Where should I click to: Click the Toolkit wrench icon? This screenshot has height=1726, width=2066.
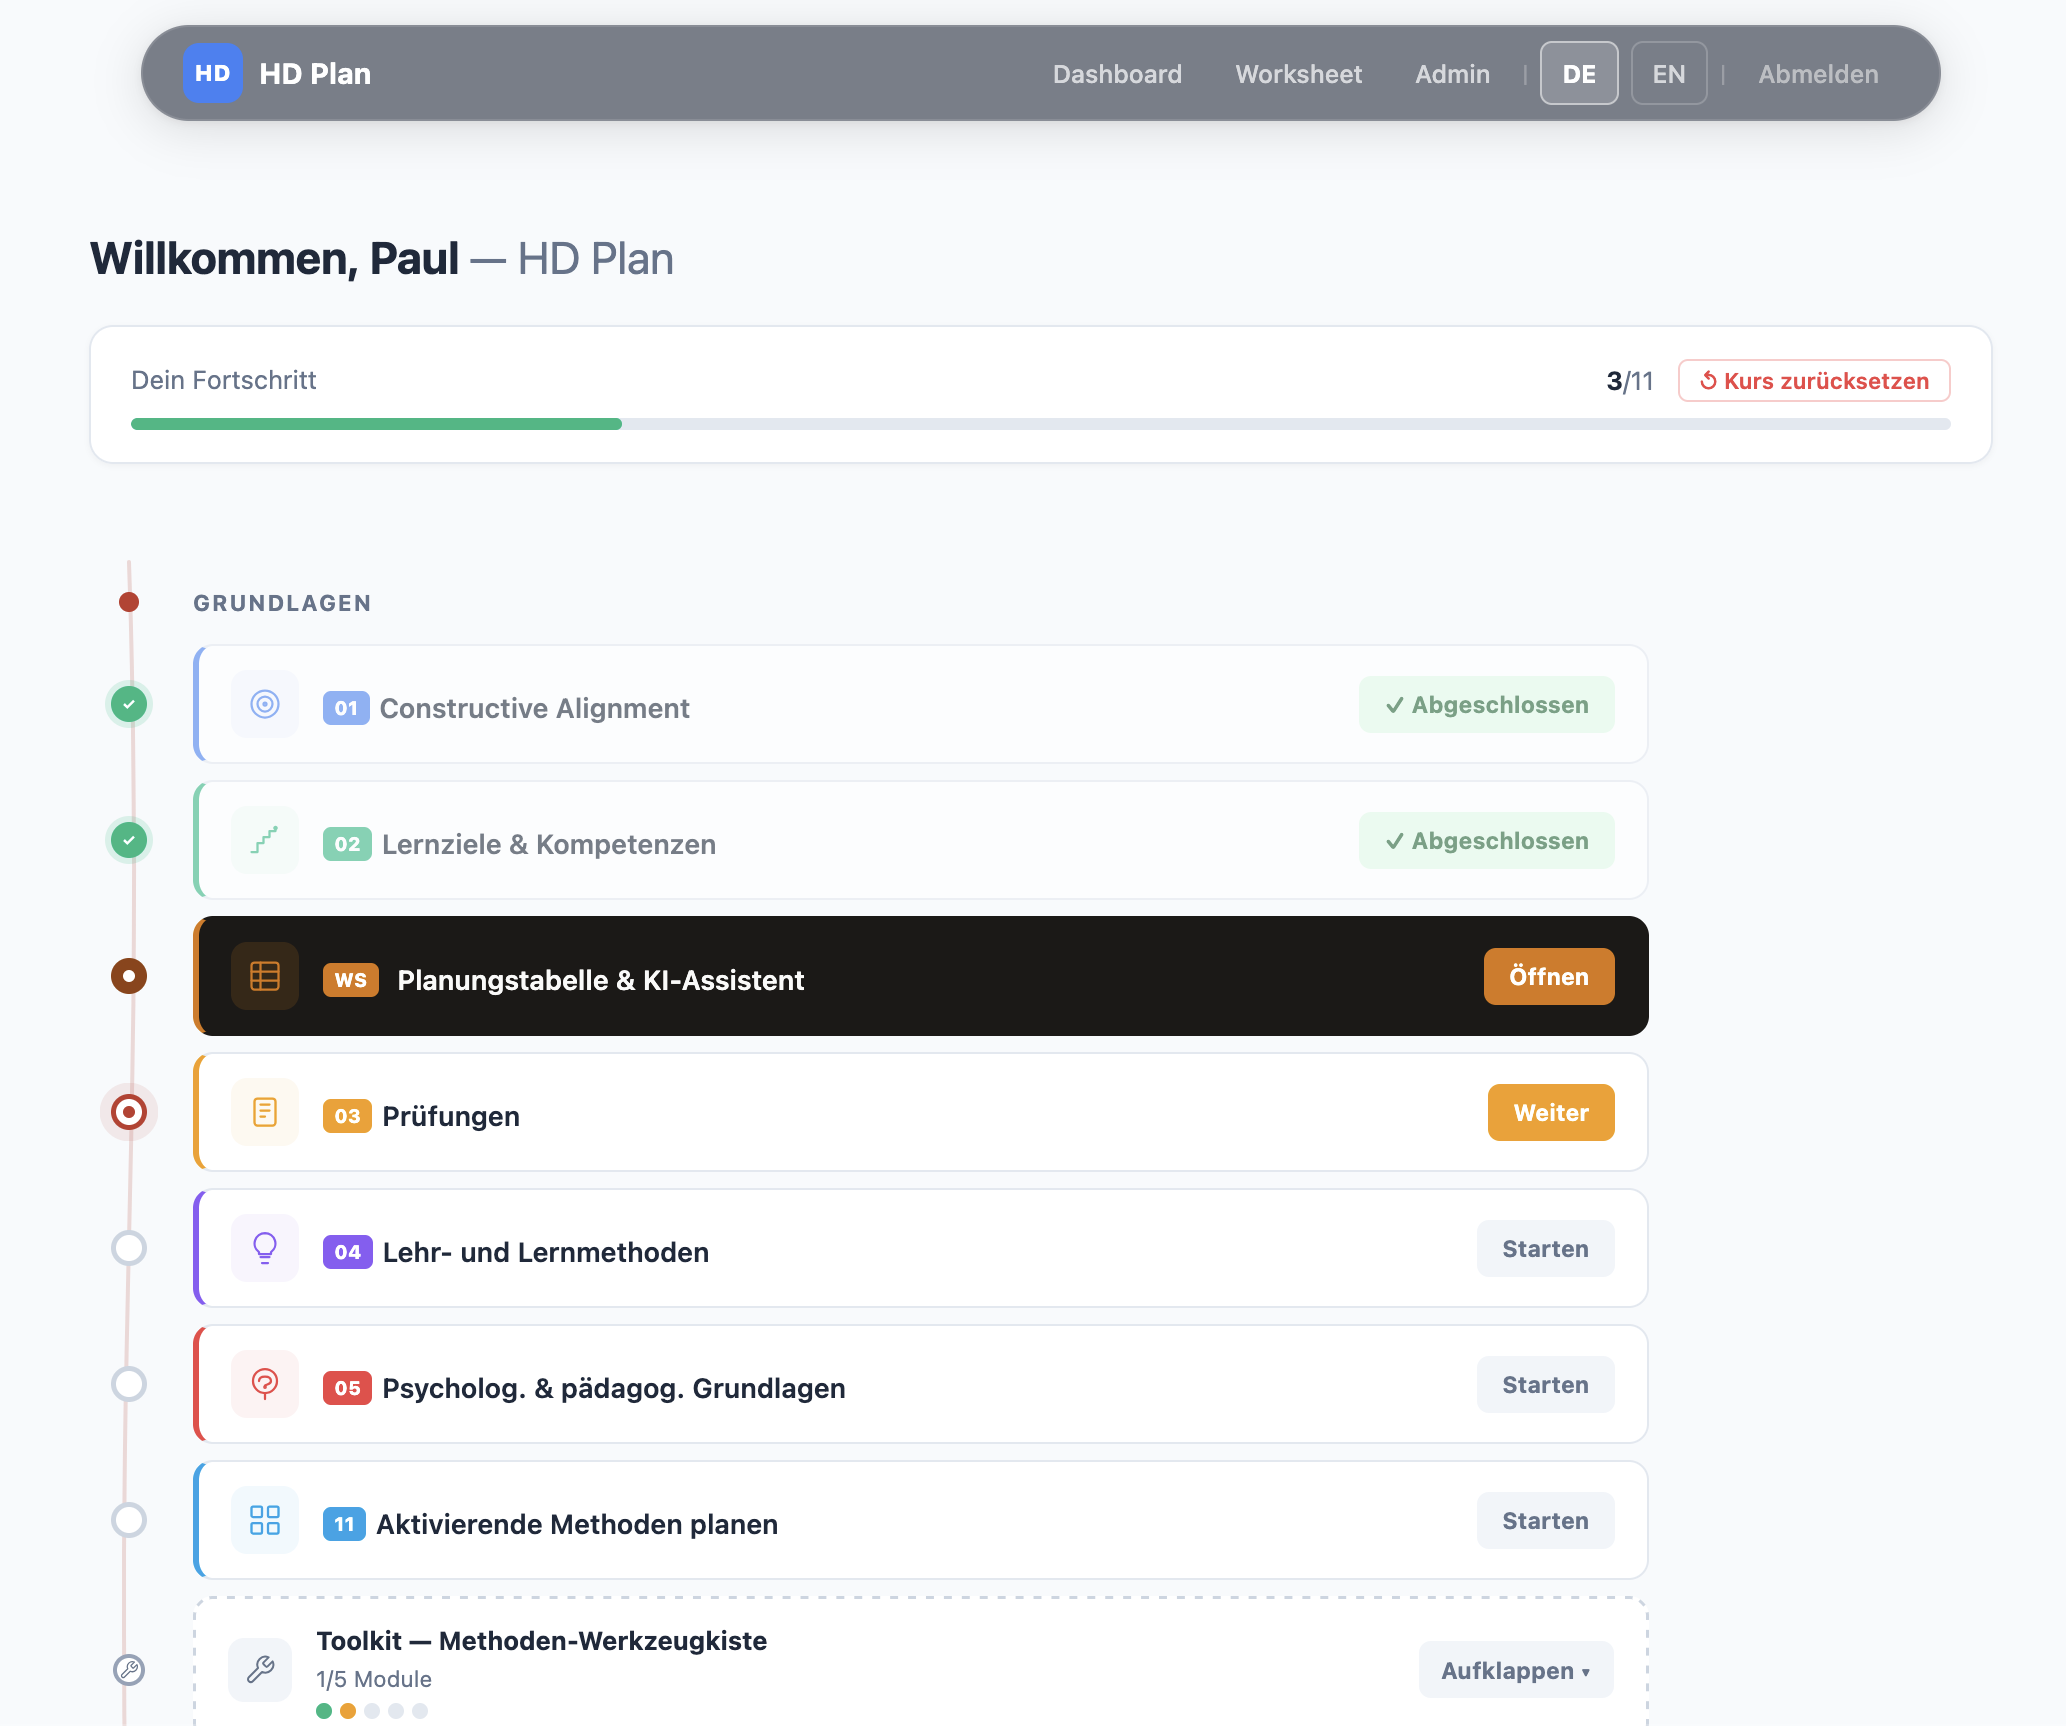point(260,1669)
